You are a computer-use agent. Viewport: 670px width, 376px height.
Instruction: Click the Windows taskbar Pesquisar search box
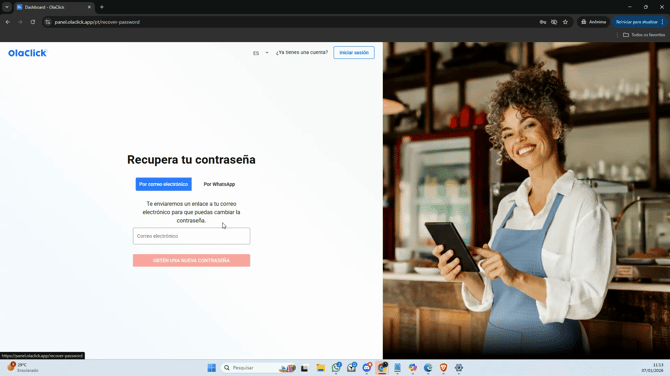[x=259, y=367]
